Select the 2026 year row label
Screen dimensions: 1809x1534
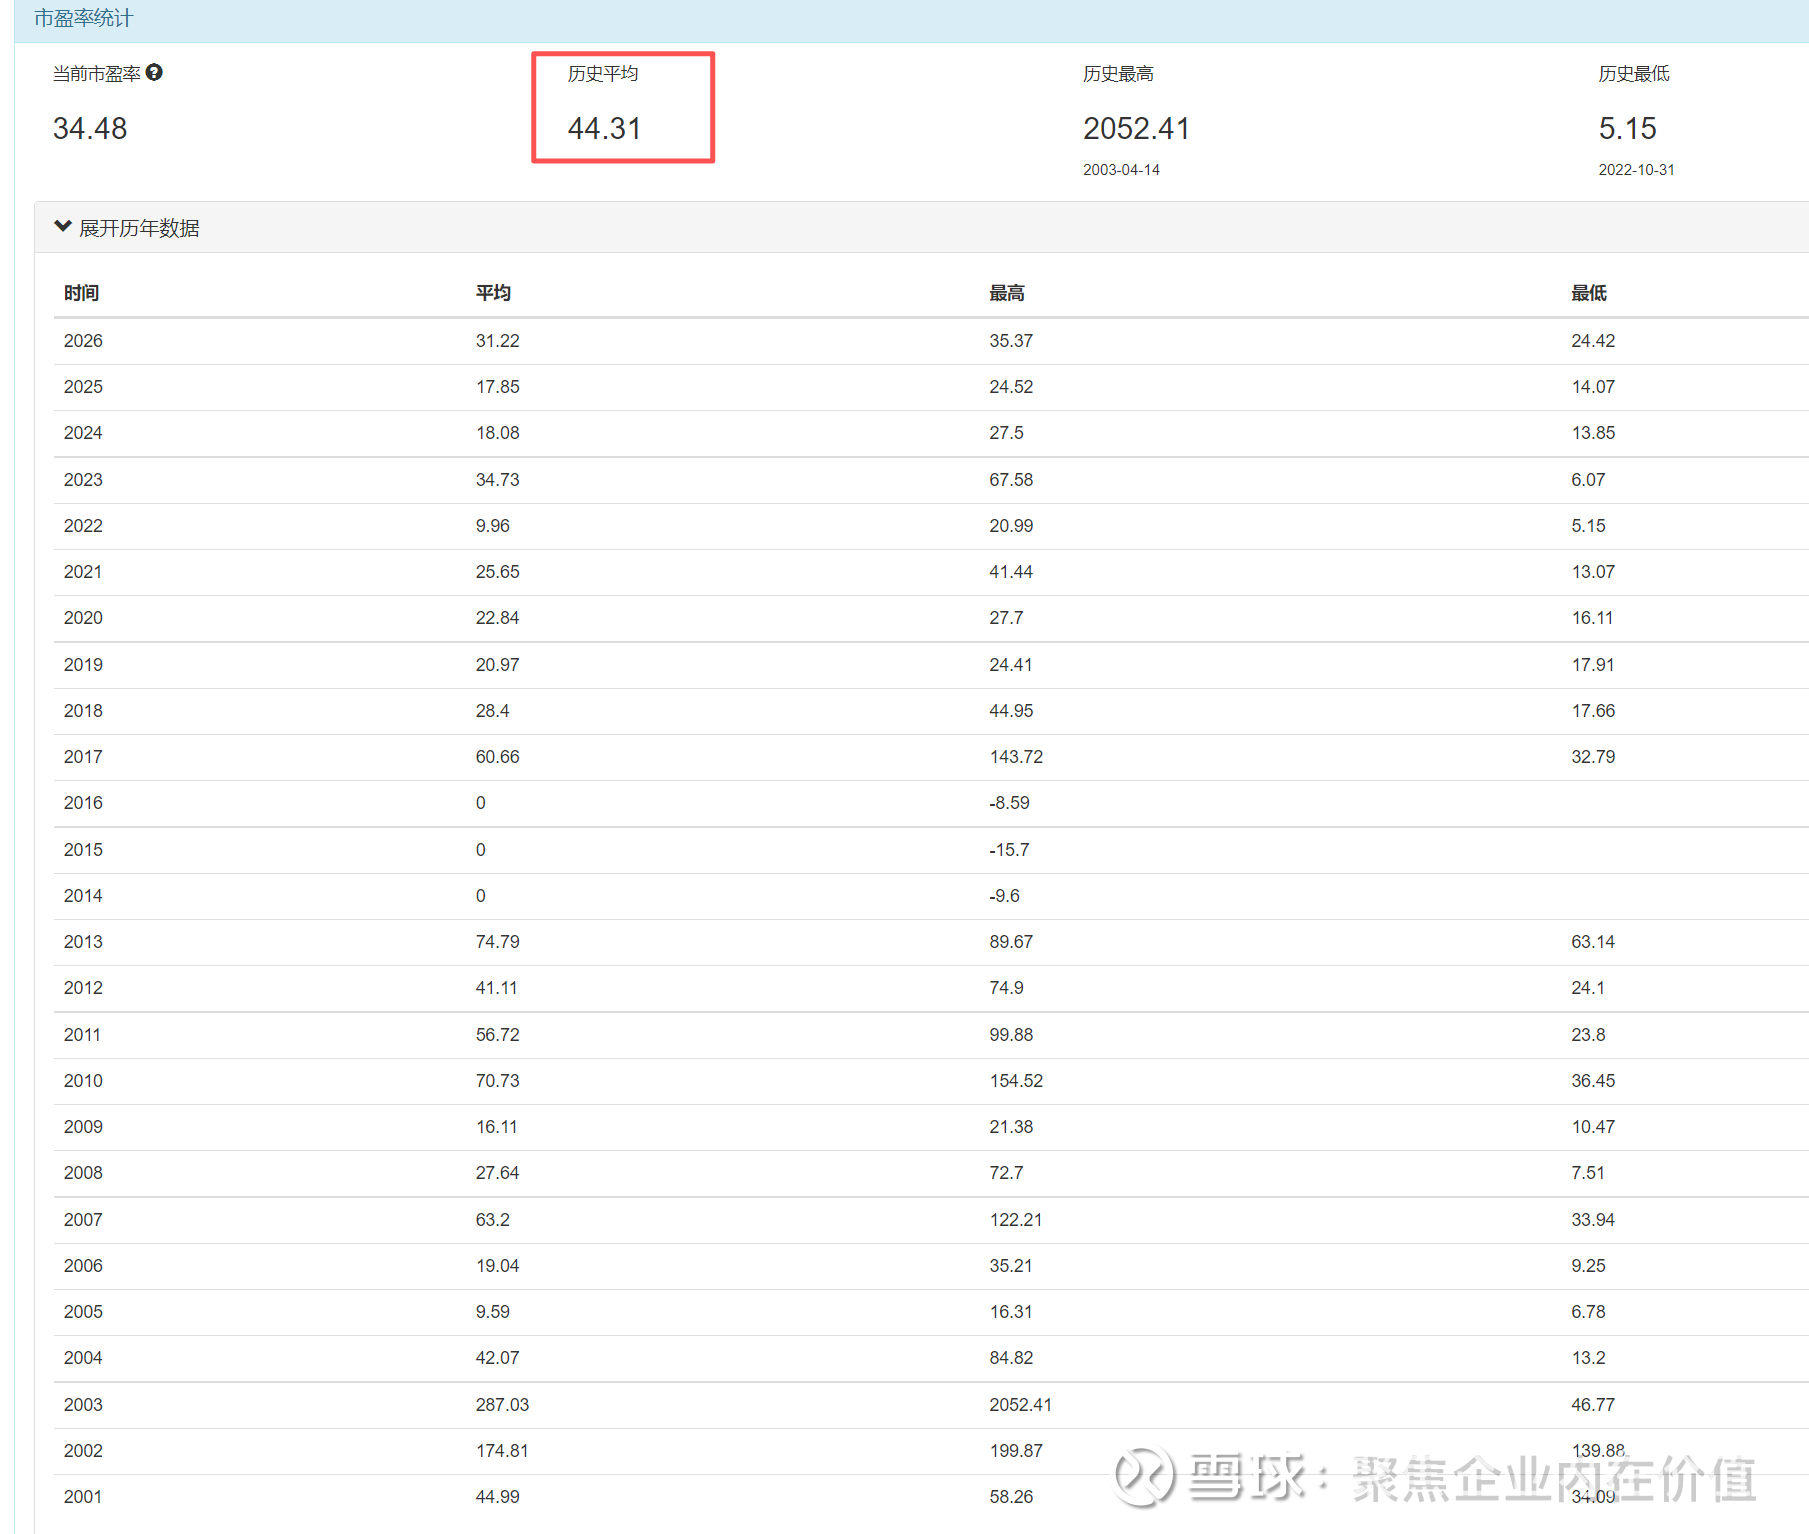pos(83,341)
